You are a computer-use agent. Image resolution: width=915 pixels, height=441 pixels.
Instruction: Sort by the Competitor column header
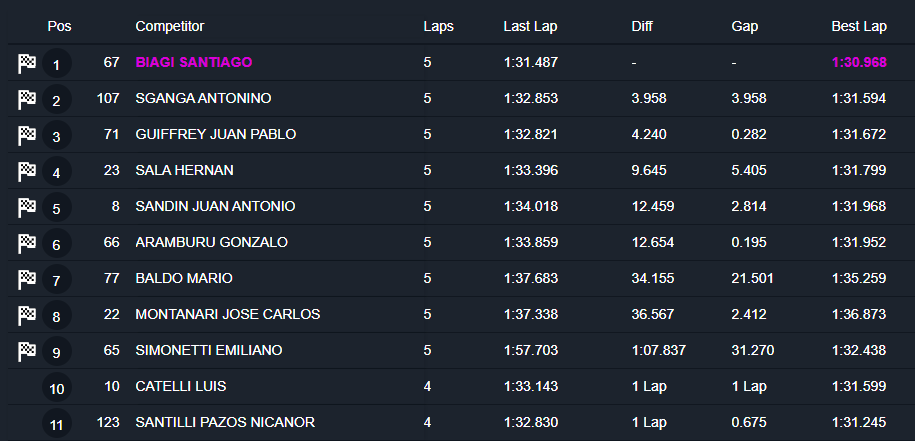[169, 26]
